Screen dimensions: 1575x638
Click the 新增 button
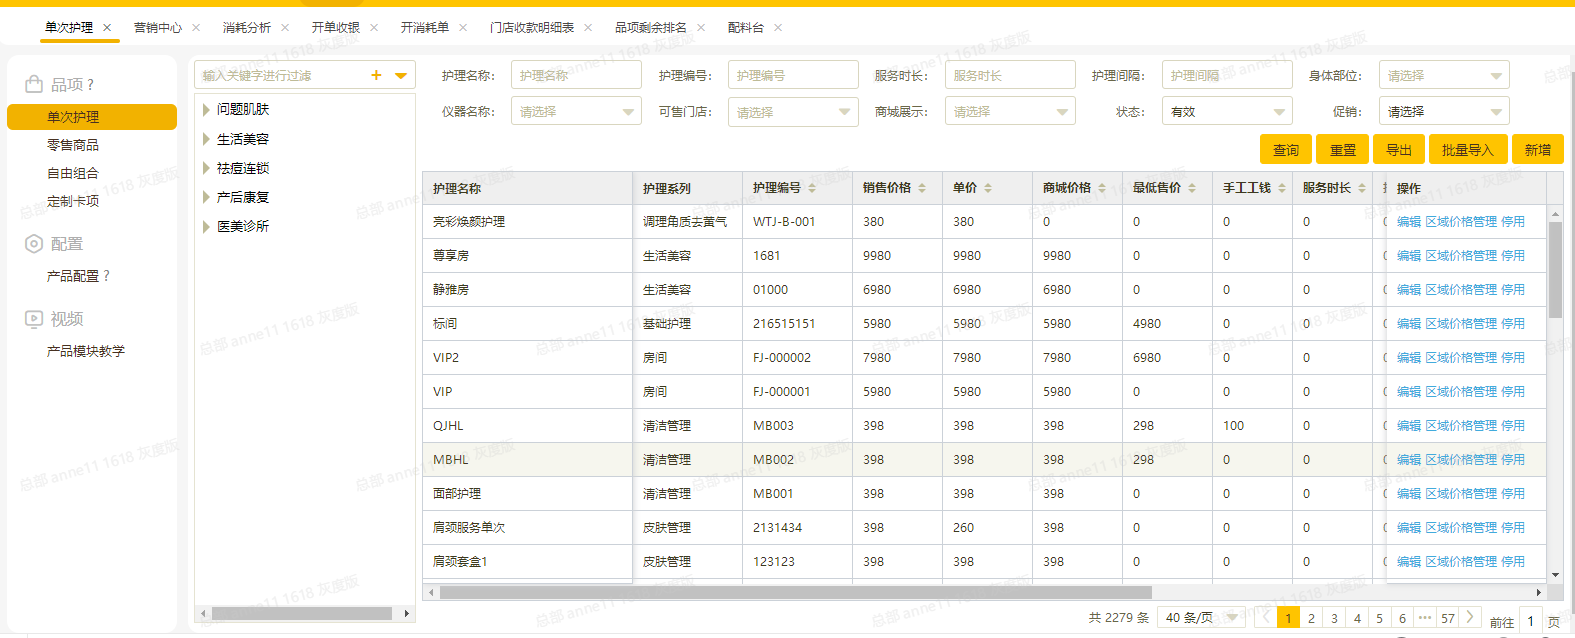[1538, 149]
